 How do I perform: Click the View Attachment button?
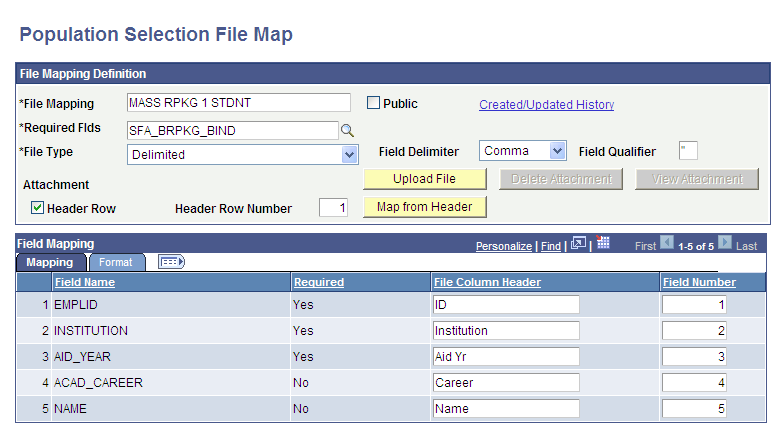tap(697, 179)
